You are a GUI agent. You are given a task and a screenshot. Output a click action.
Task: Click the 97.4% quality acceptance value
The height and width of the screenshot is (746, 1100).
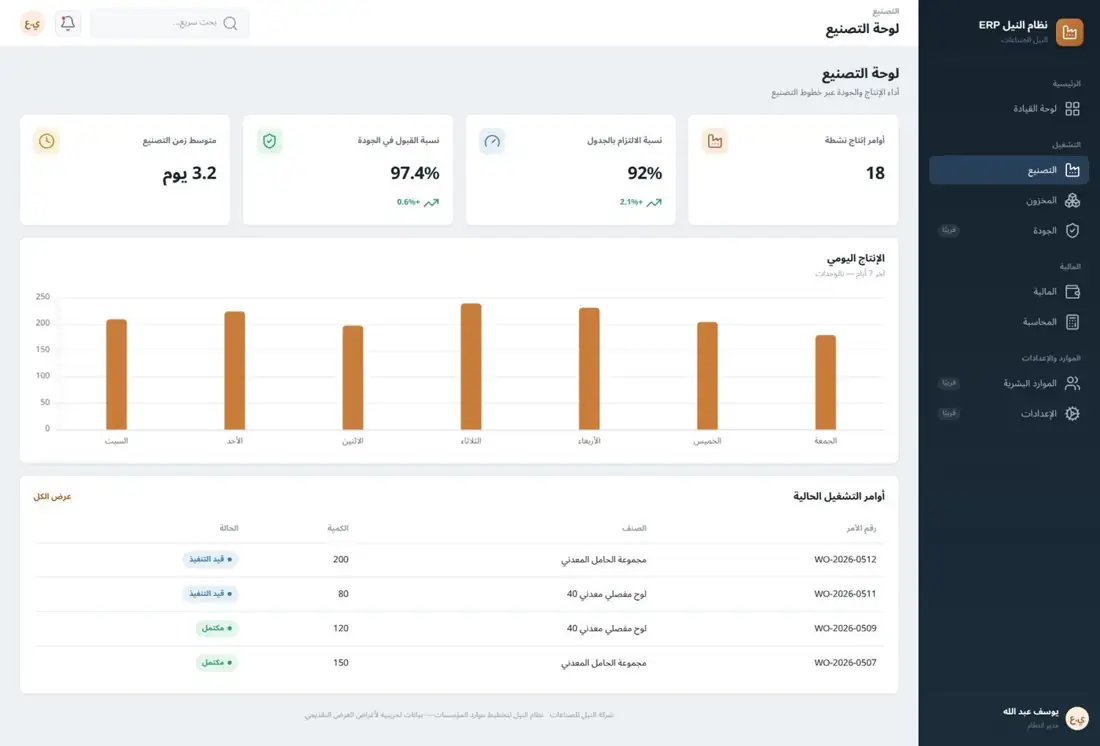[x=415, y=173]
